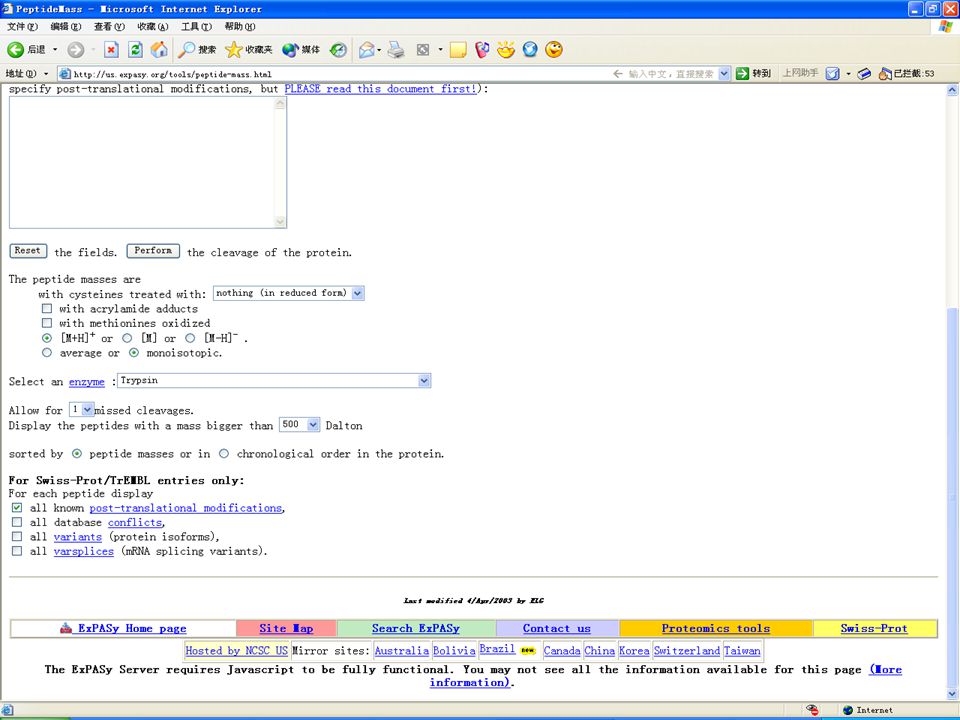Uncheck all known post-translational modifications checkbox
This screenshot has width=960, height=720.
[x=17, y=508]
